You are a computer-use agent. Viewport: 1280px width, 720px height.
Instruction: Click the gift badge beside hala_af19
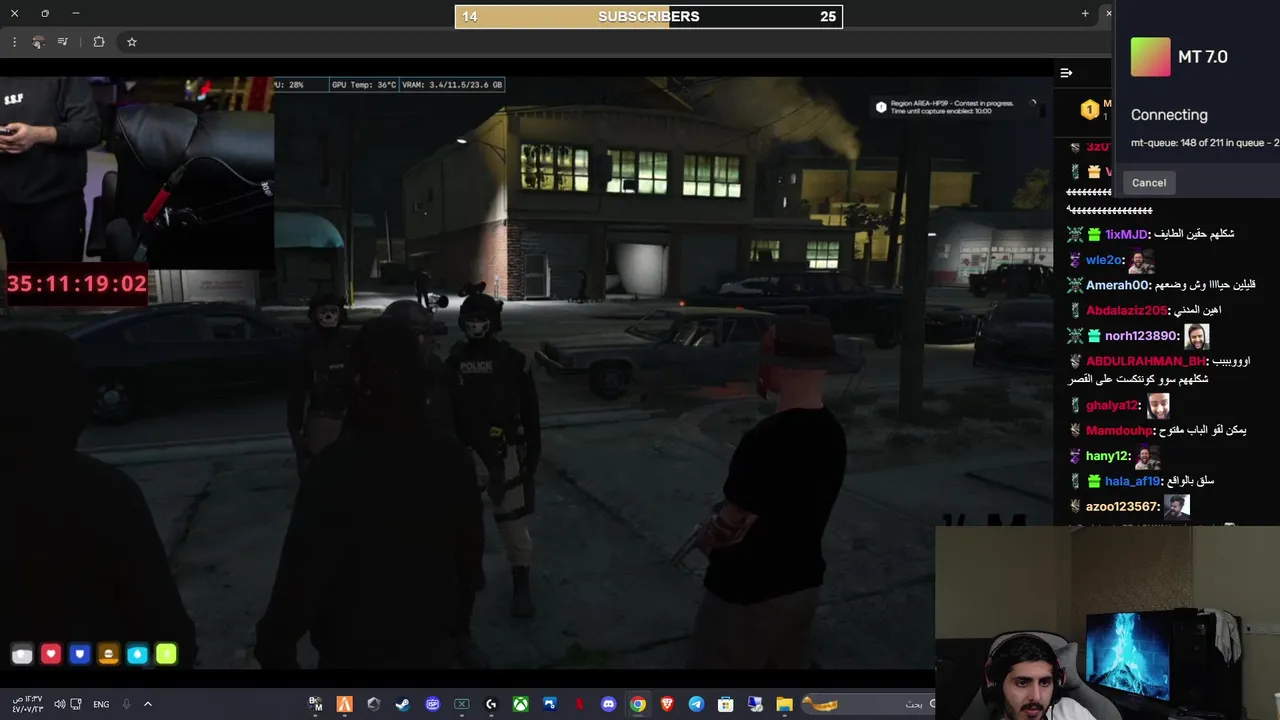[x=1094, y=481]
